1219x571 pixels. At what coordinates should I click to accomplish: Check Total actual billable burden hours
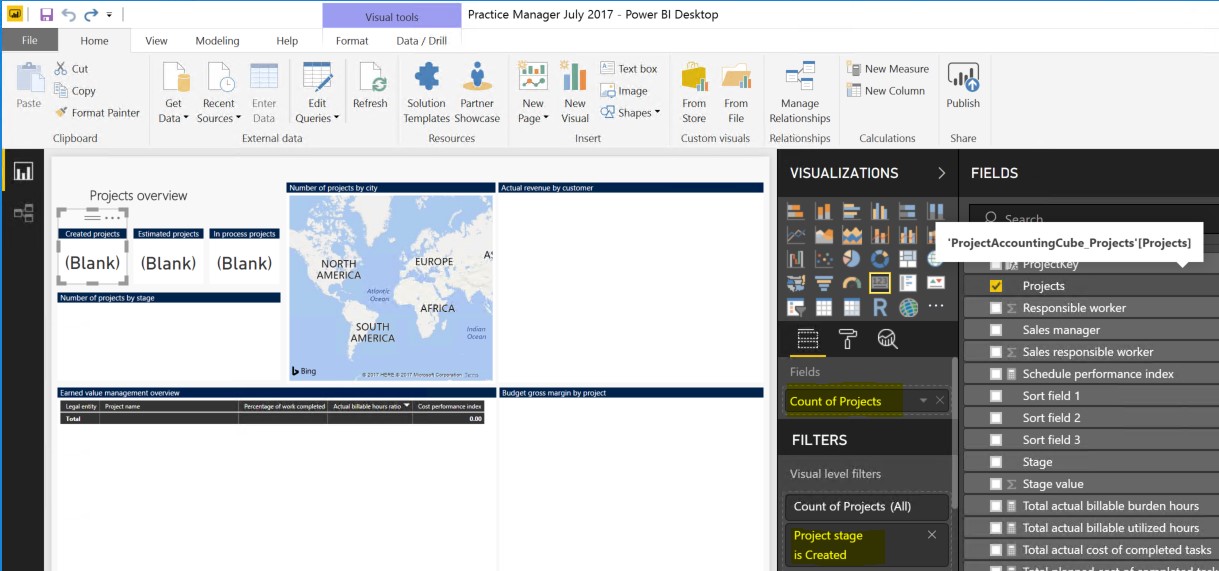coord(996,506)
